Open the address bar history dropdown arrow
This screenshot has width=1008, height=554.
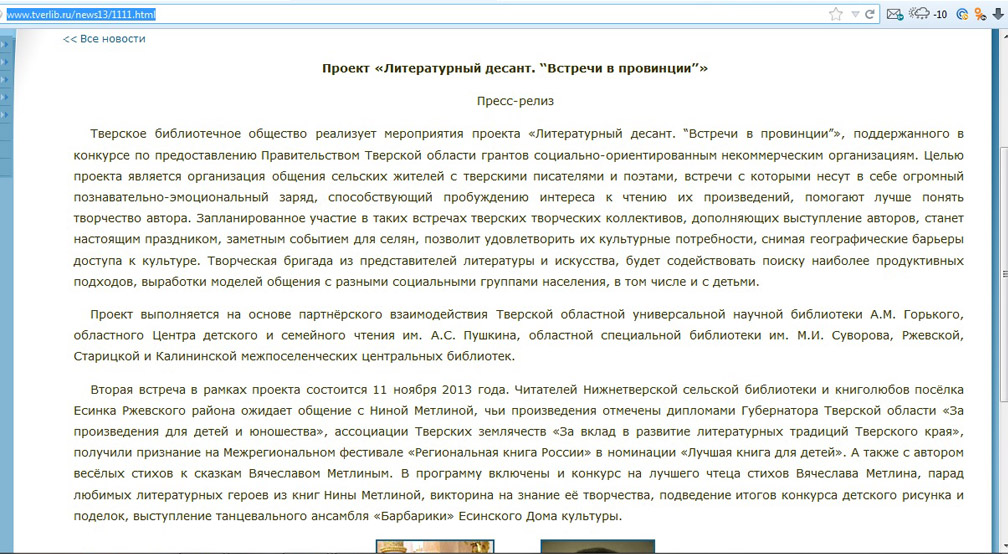point(855,14)
